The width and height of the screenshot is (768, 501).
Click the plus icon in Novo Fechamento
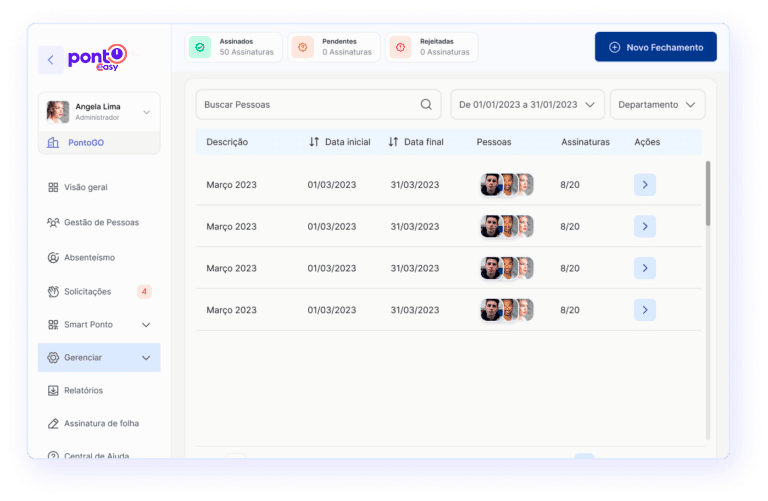coord(614,47)
